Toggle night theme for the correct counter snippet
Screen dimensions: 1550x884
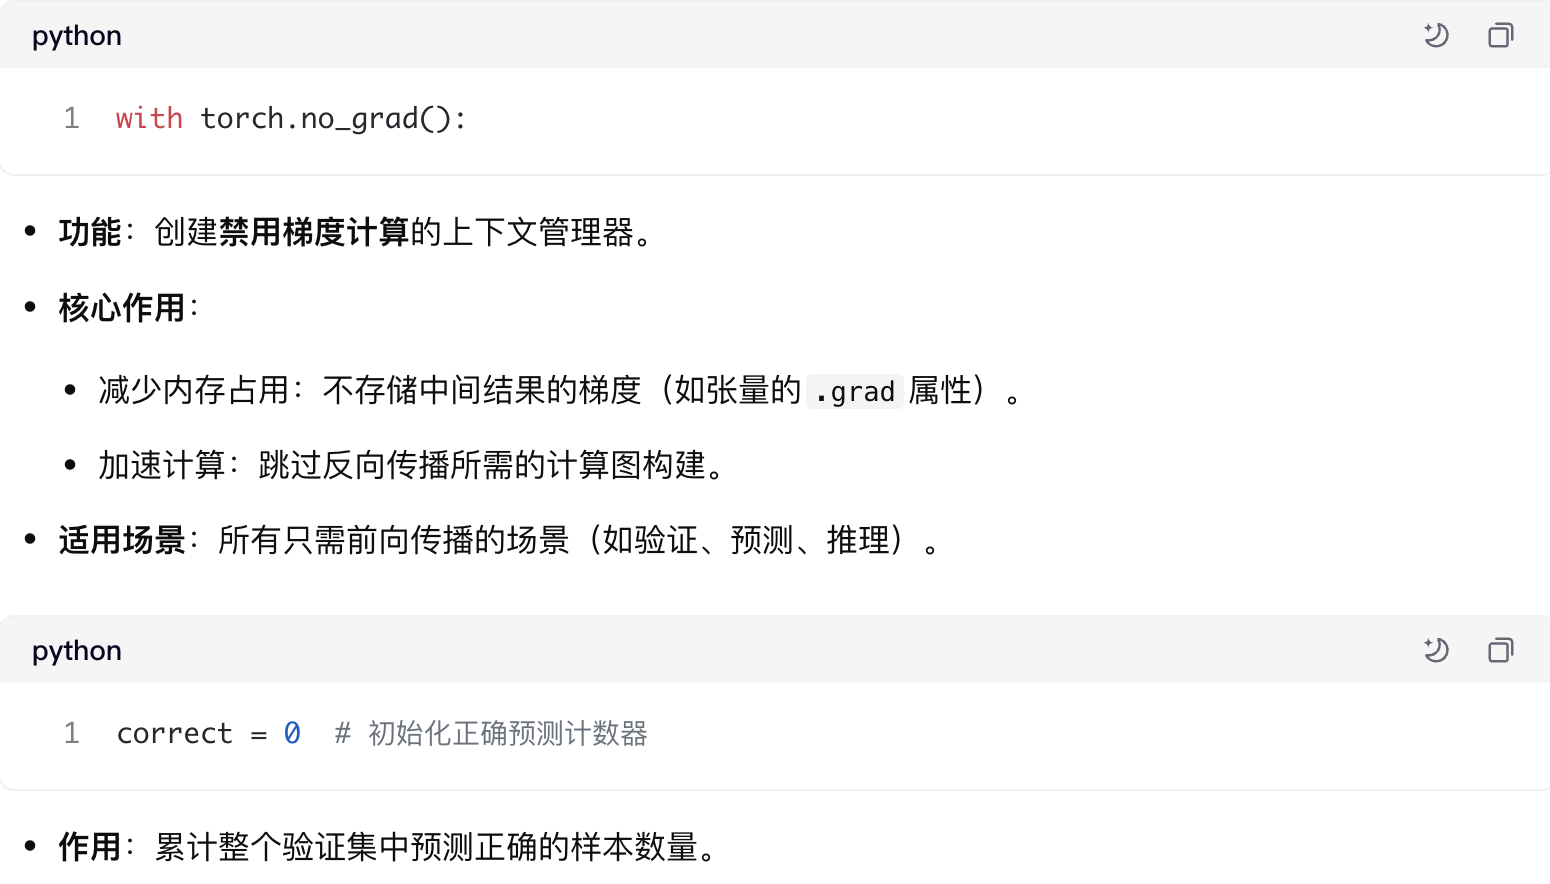point(1437,650)
